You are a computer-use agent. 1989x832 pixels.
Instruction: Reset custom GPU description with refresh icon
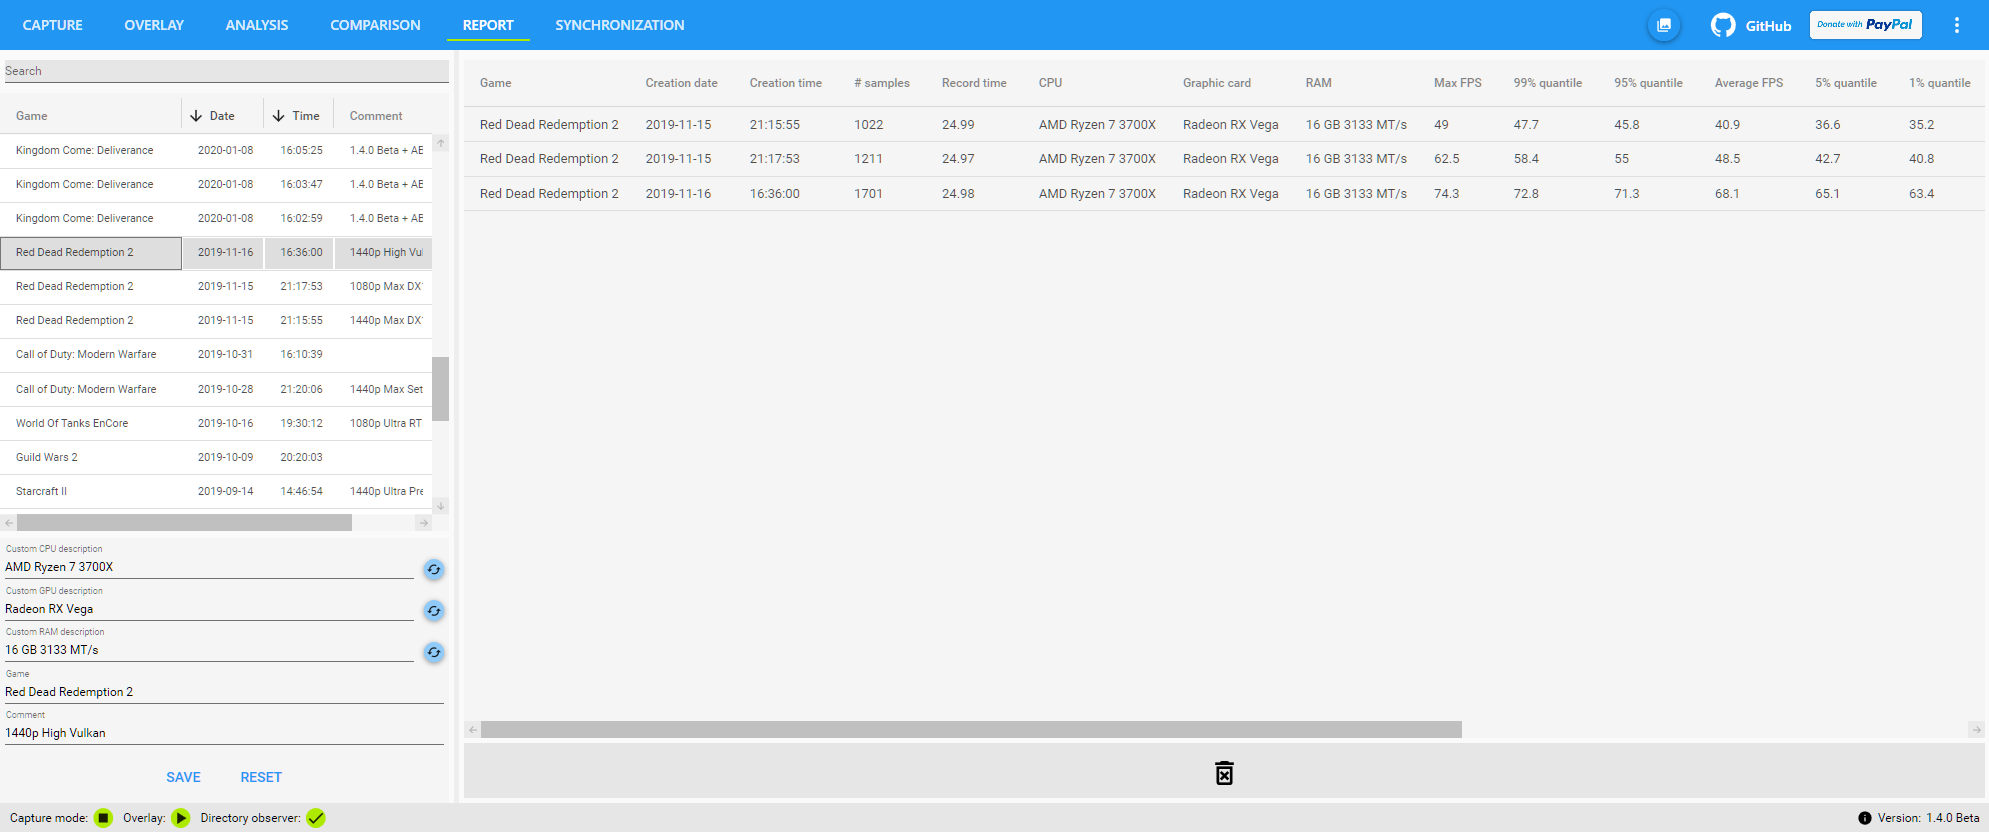[434, 611]
